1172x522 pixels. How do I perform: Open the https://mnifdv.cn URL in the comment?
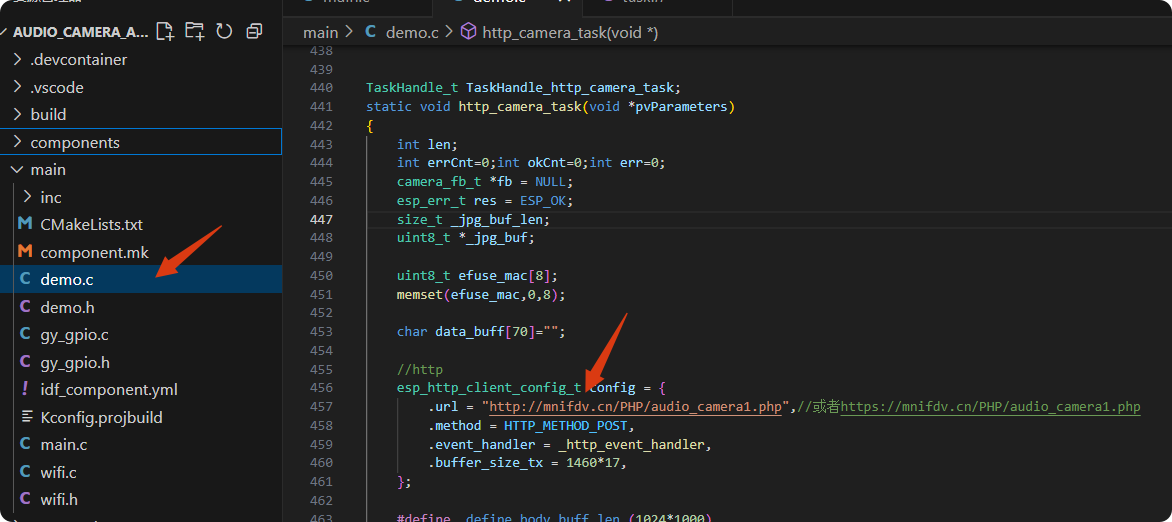990,407
